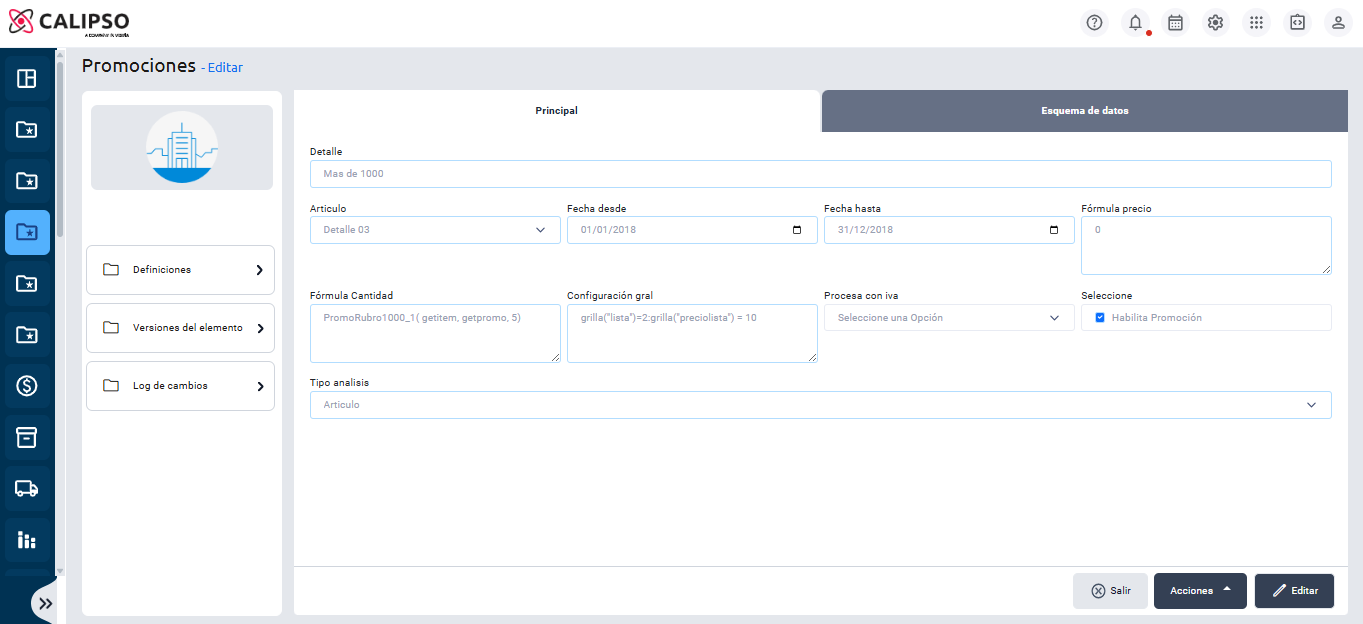Open the Procesa con iva dropdown

point(949,318)
